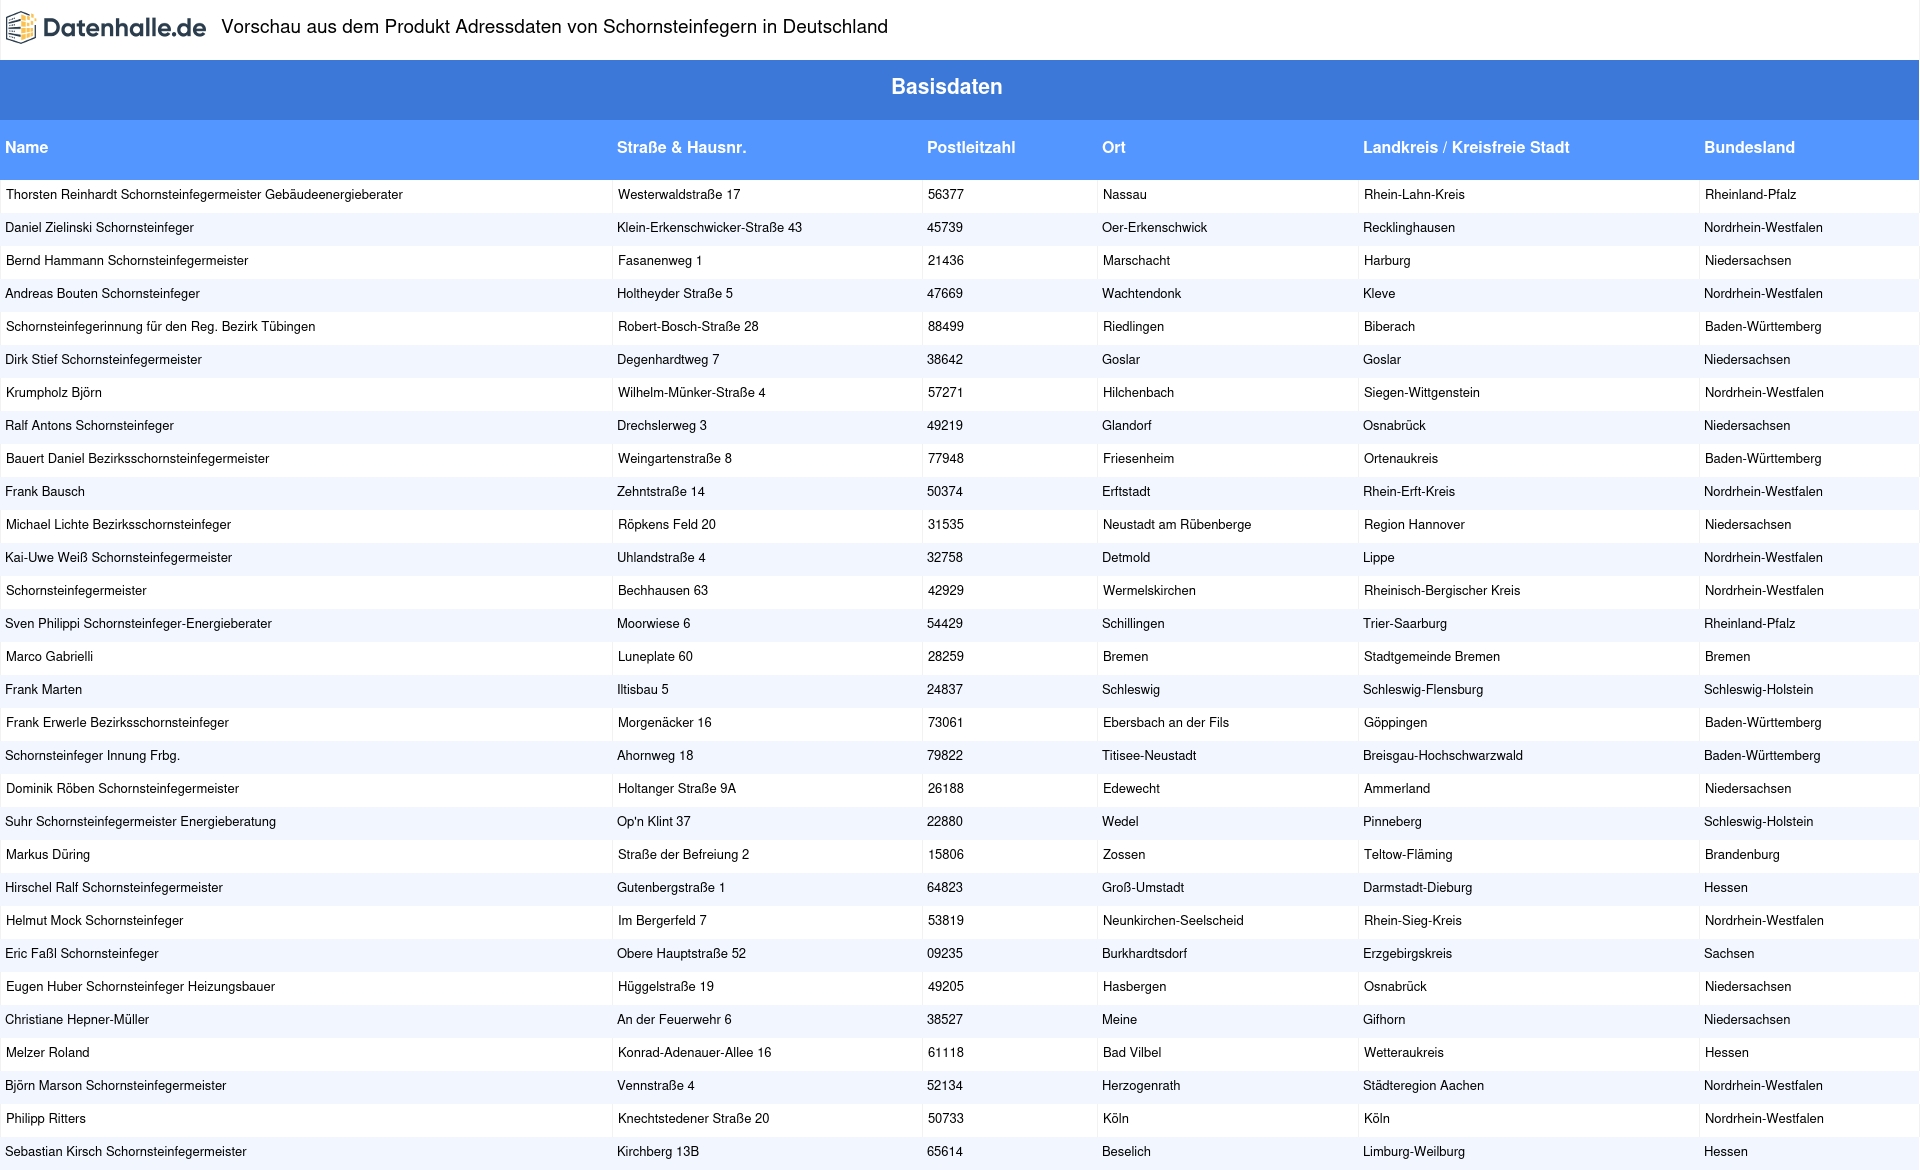The height and width of the screenshot is (1170, 1920).
Task: Select street cell Konrad-Adenauer-Allee 16
Action: (x=694, y=1053)
